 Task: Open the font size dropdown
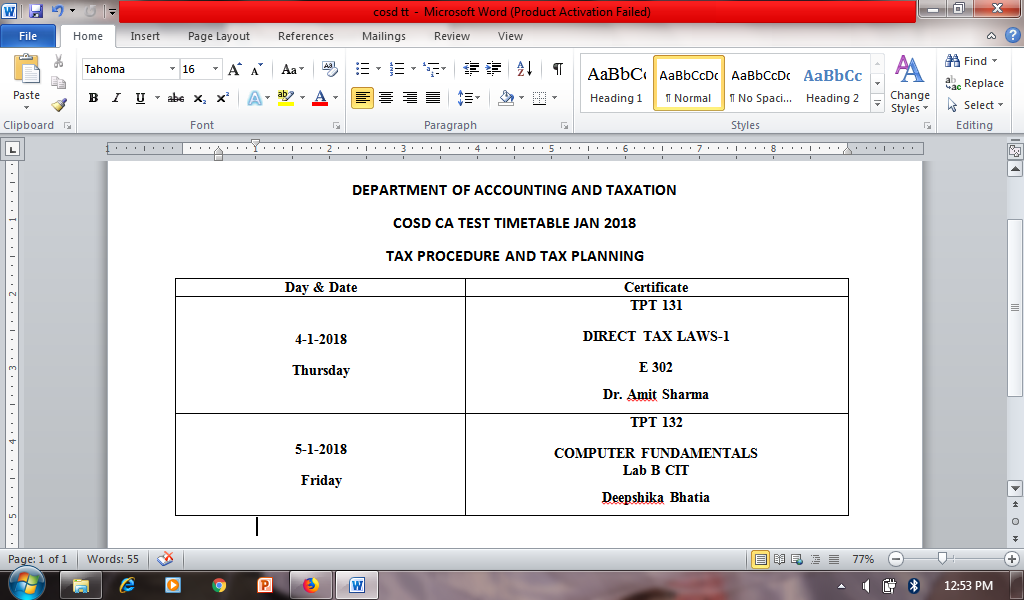click(x=216, y=69)
